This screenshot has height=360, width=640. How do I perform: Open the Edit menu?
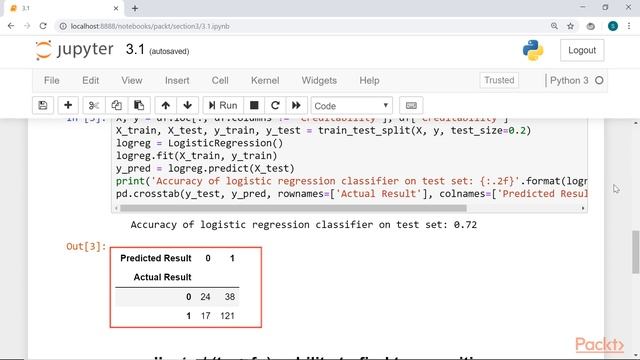click(x=90, y=80)
